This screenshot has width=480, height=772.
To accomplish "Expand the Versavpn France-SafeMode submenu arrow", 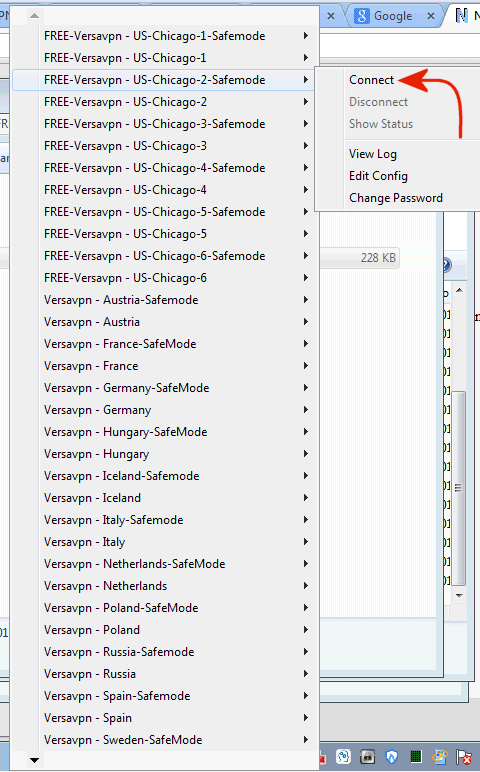I will 306,344.
